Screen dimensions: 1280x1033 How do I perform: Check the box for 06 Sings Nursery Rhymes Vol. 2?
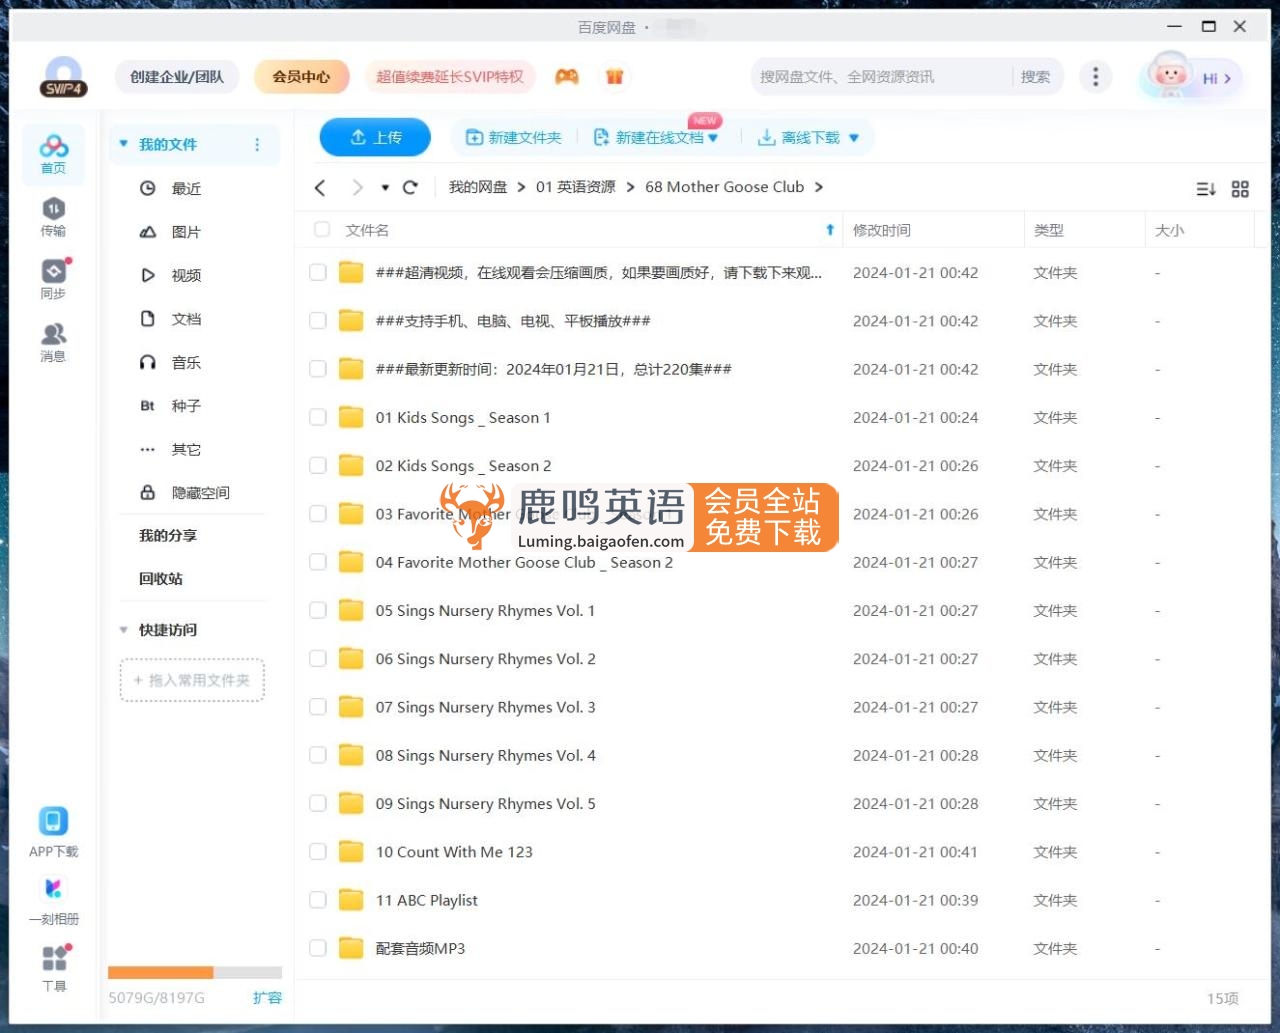click(318, 658)
